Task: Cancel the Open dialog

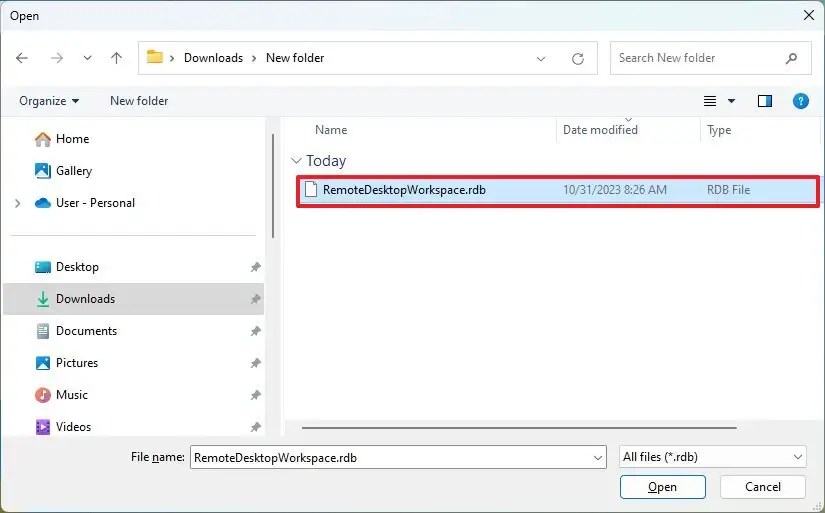Action: 762,487
